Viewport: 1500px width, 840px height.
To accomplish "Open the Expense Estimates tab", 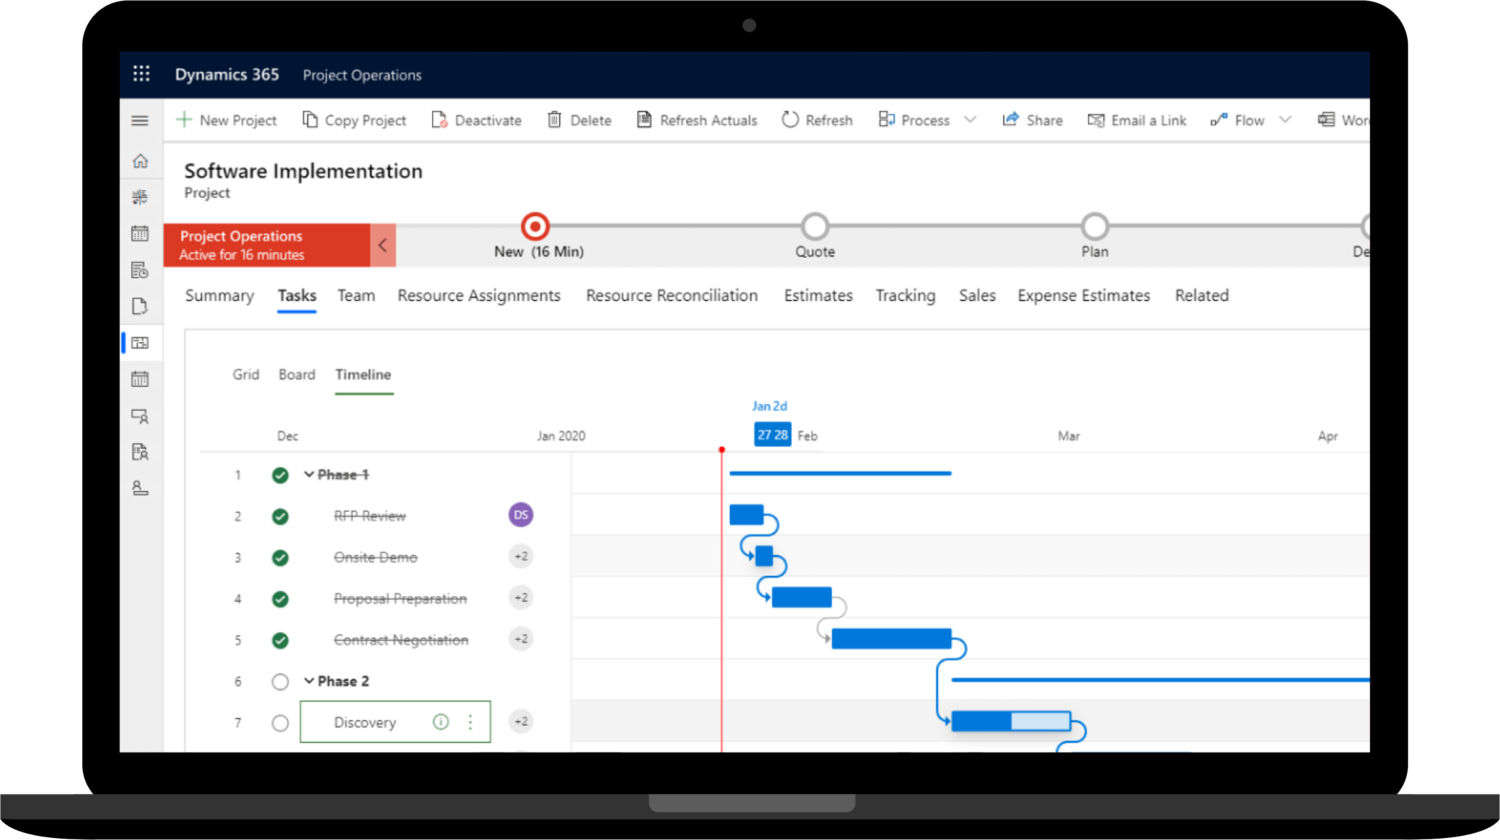I will (x=1084, y=295).
